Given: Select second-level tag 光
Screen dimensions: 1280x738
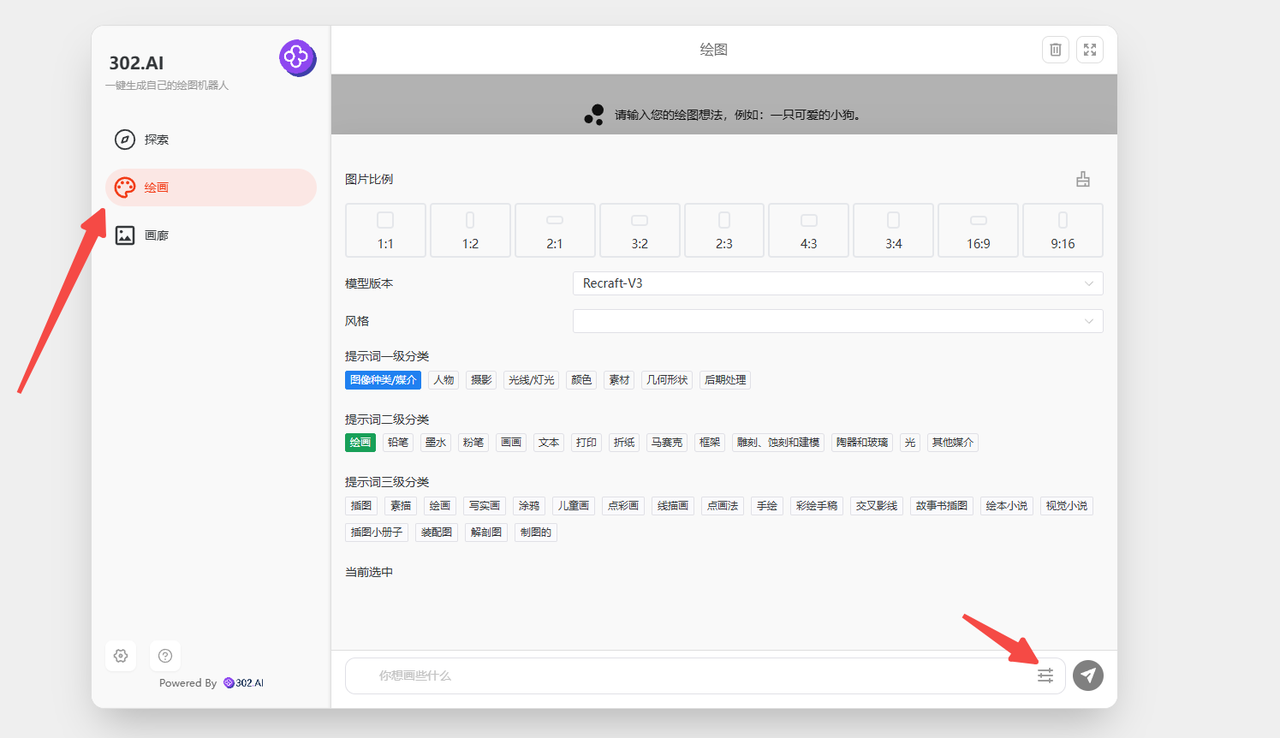Looking at the screenshot, I should [x=910, y=442].
